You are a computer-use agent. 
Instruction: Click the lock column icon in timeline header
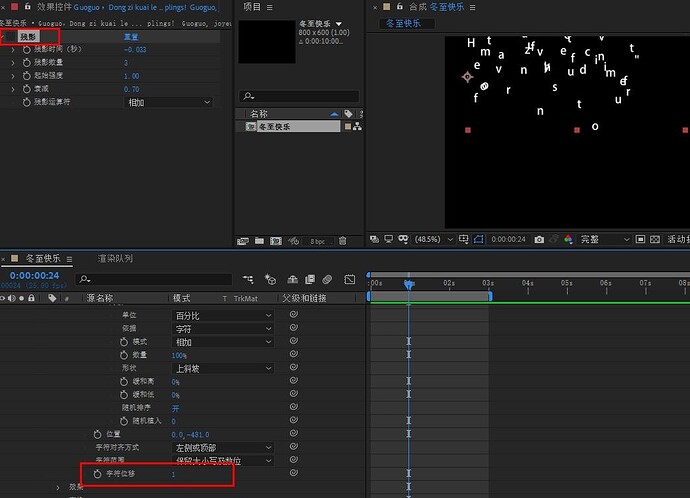pyautogui.click(x=31, y=298)
